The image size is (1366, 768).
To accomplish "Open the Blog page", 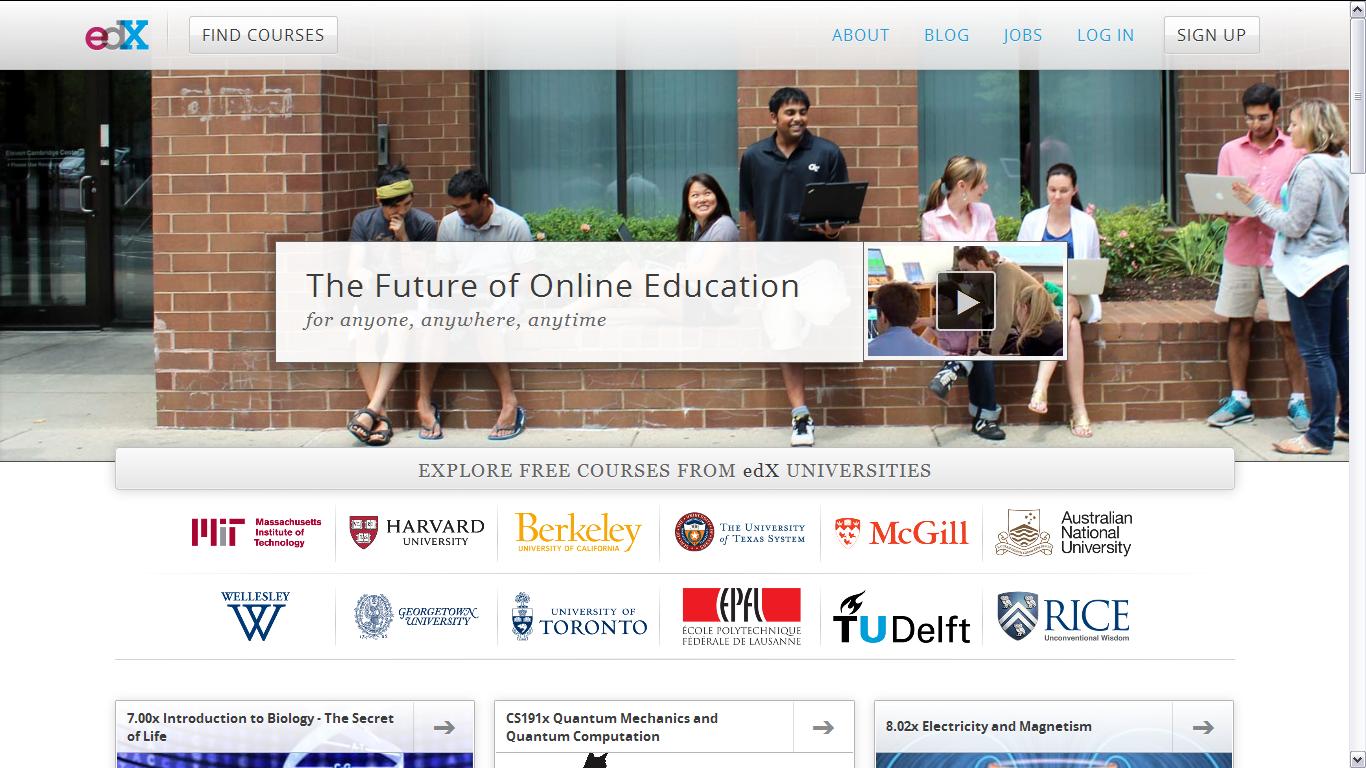I will pyautogui.click(x=946, y=35).
